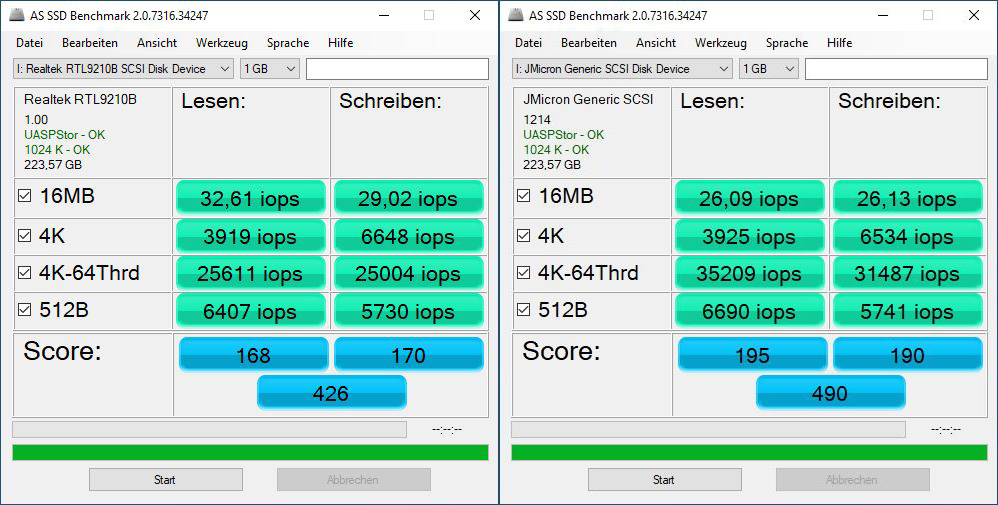998x505 pixels.
Task: Open the Hilfe menu in the JMicron window
Action: 840,43
